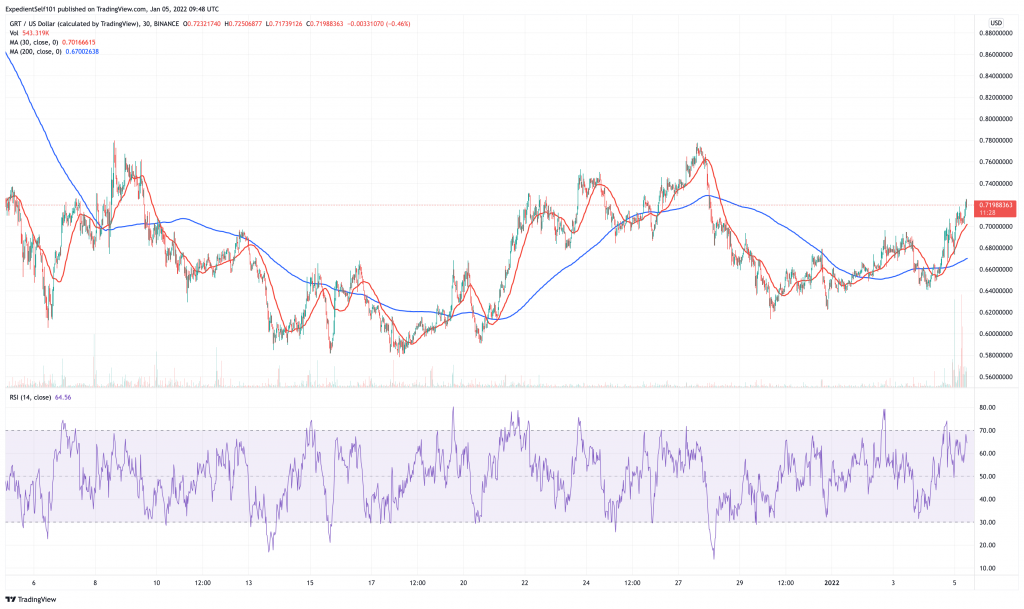Click date label 22 on the time axis

(525, 582)
